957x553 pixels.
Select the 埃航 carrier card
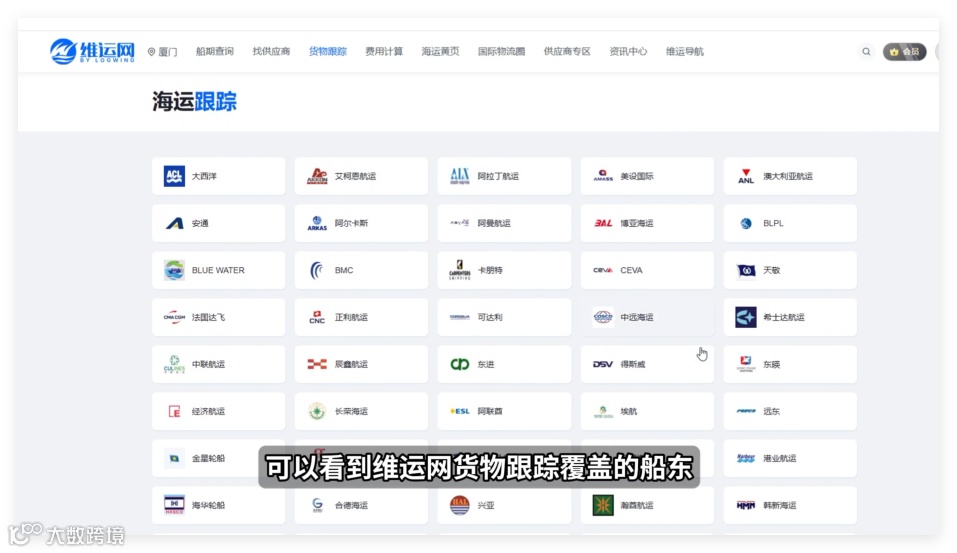tap(647, 411)
